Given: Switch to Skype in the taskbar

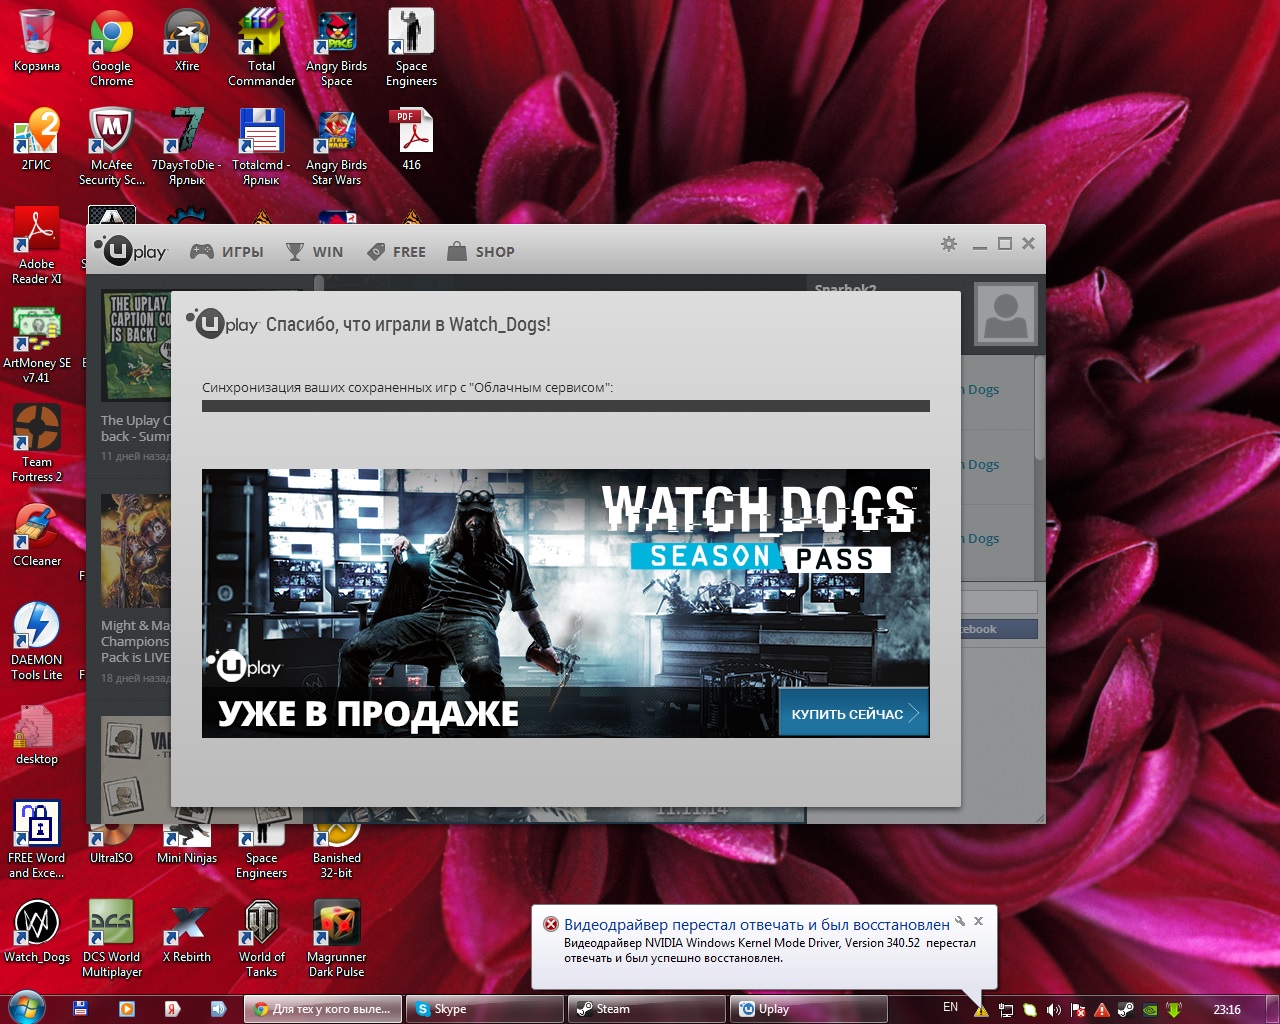Looking at the screenshot, I should pos(485,1009).
